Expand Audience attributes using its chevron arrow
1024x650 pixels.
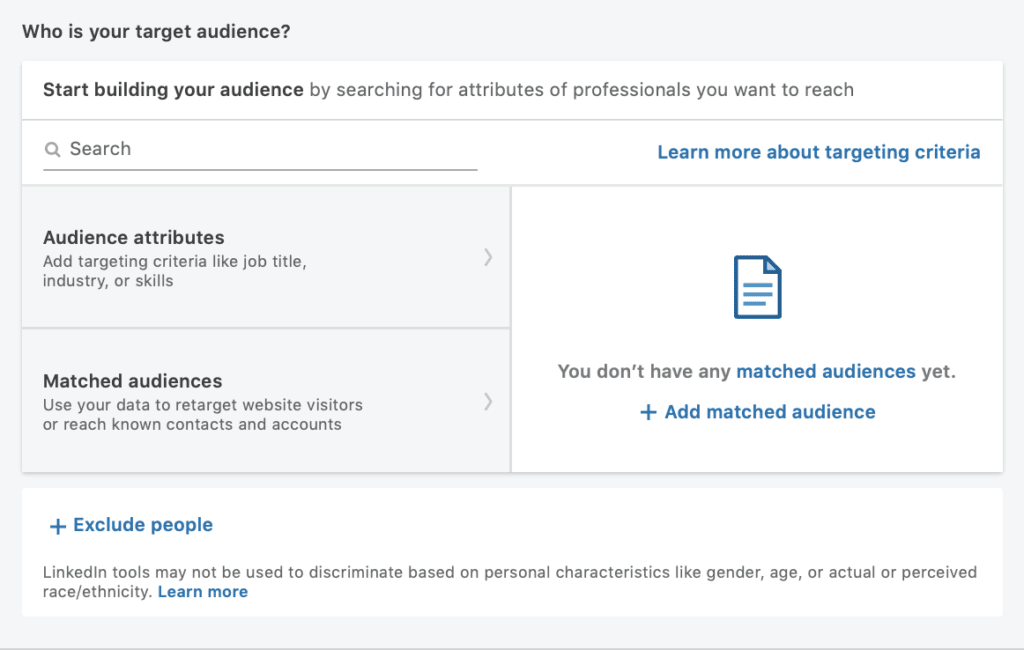pyautogui.click(x=488, y=257)
